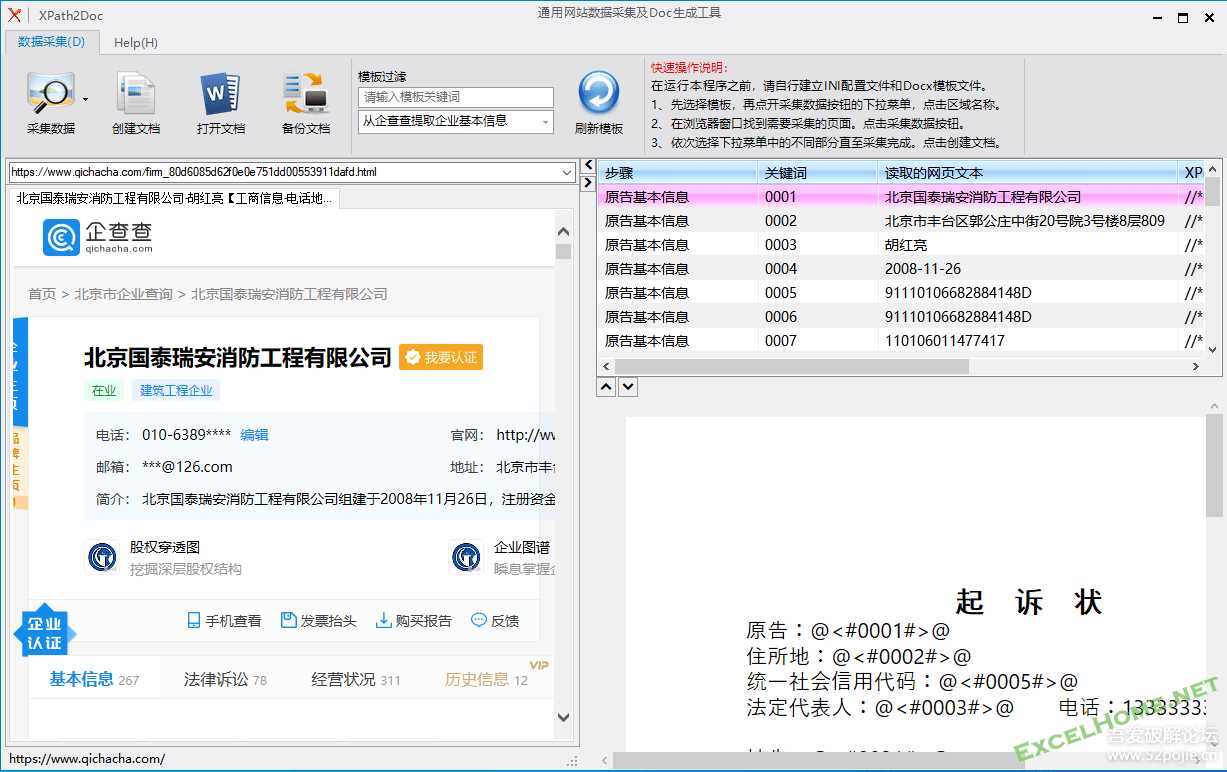The image size is (1227, 772).
Task: Click the 北京市企业查询 breadcrumb link
Action: (123, 294)
